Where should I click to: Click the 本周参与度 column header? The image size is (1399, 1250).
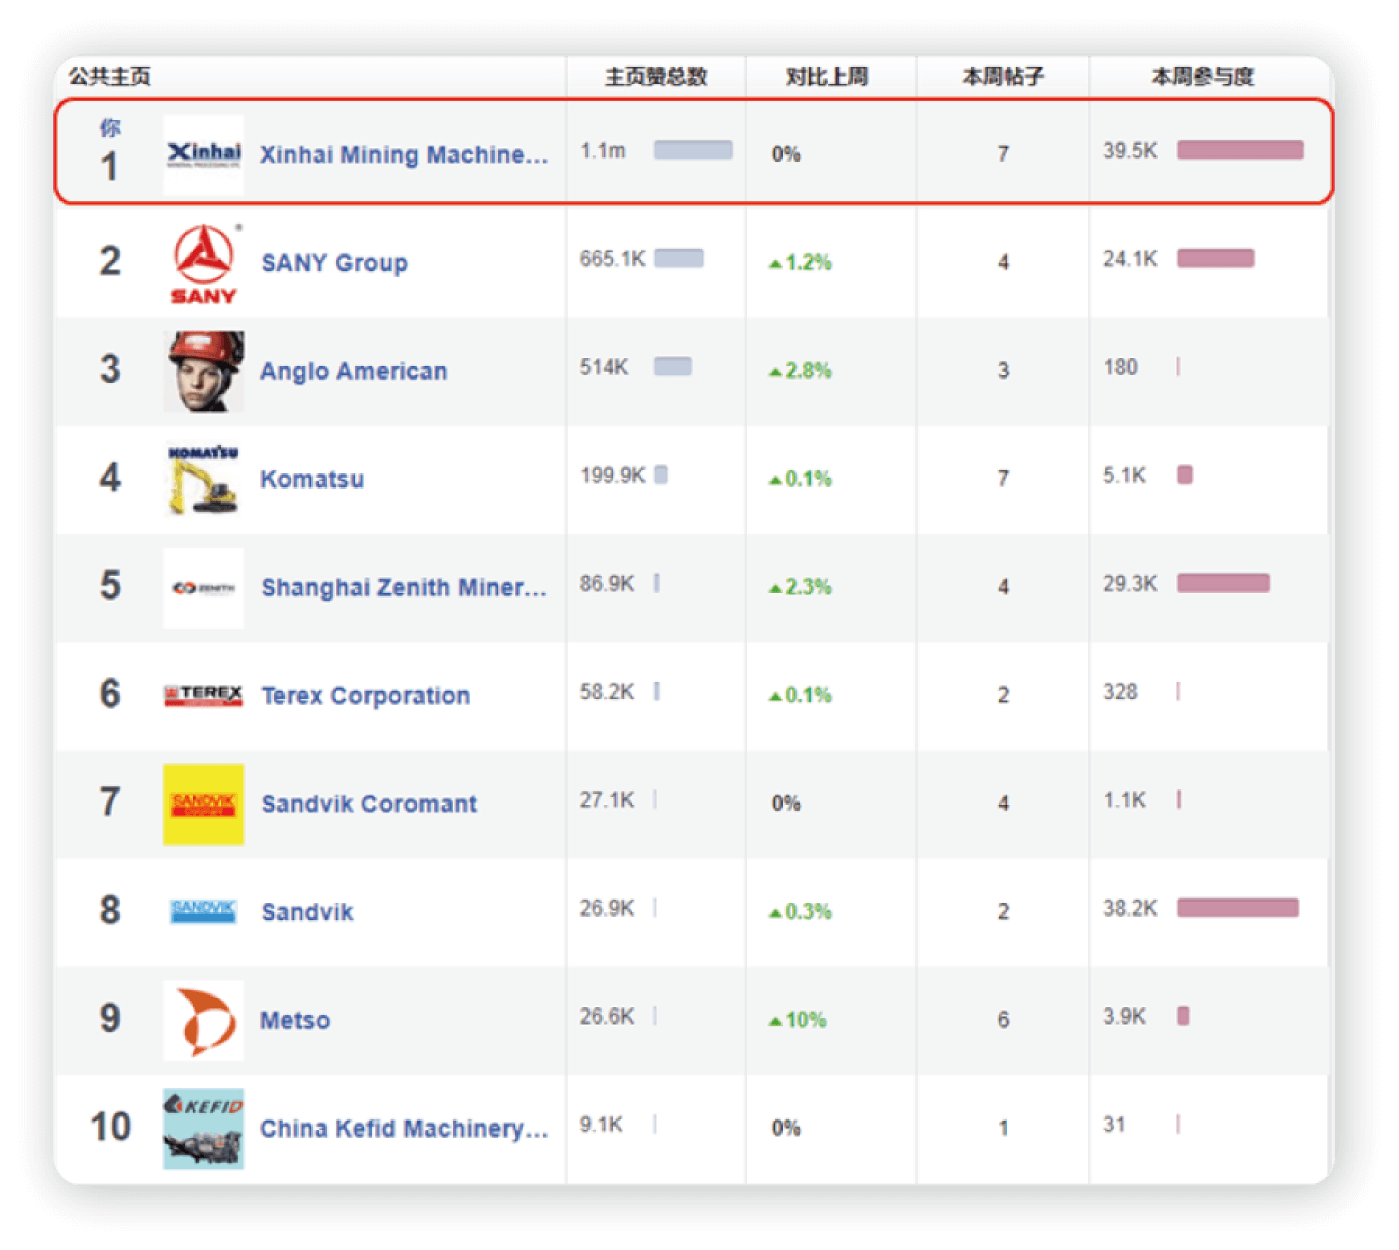click(x=1203, y=77)
